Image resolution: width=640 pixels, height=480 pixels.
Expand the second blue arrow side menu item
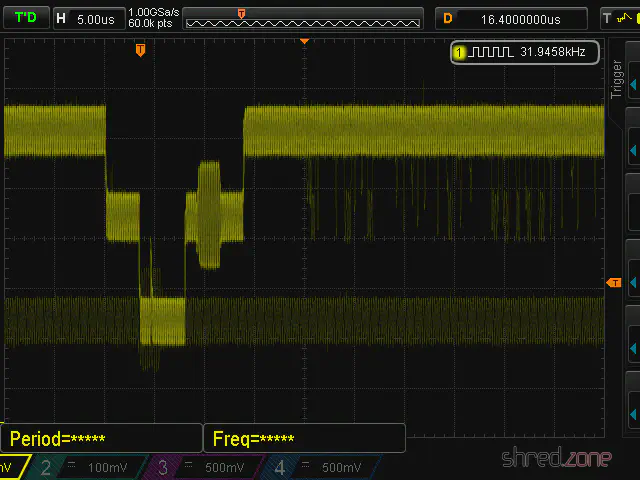pyautogui.click(x=632, y=150)
